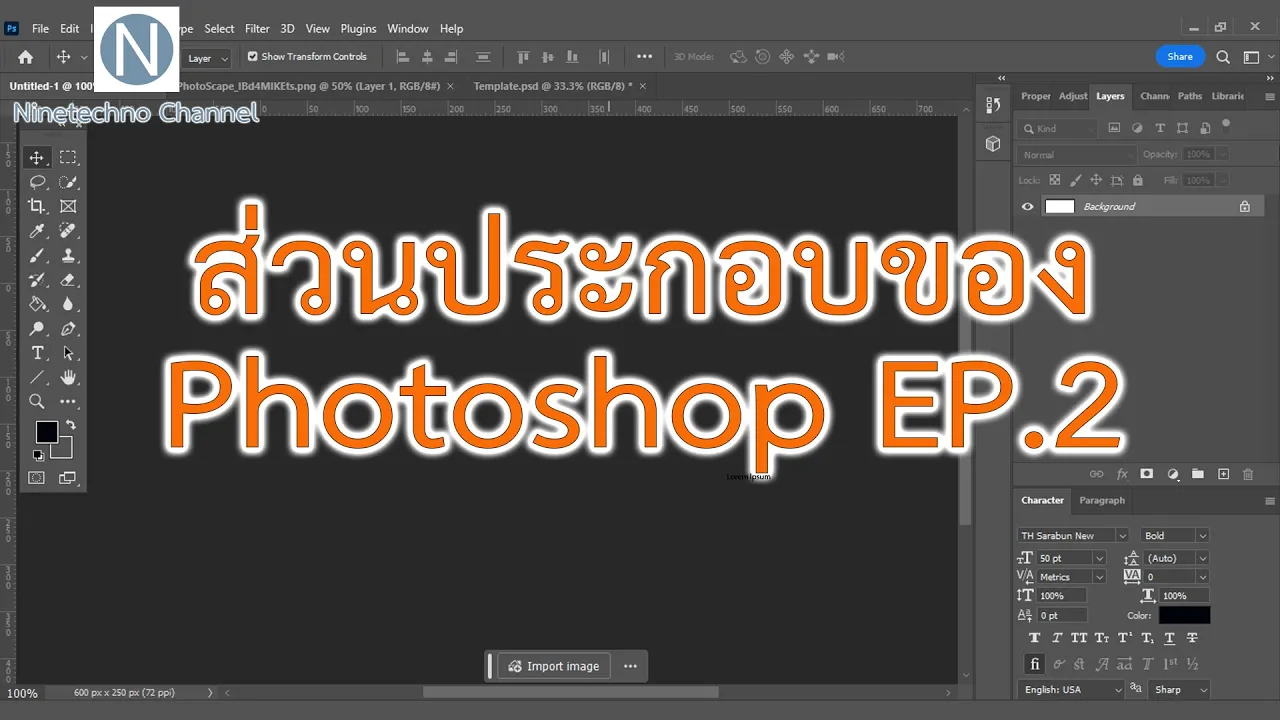The width and height of the screenshot is (1280, 720).
Task: Open the Filter menu
Action: pos(257,29)
